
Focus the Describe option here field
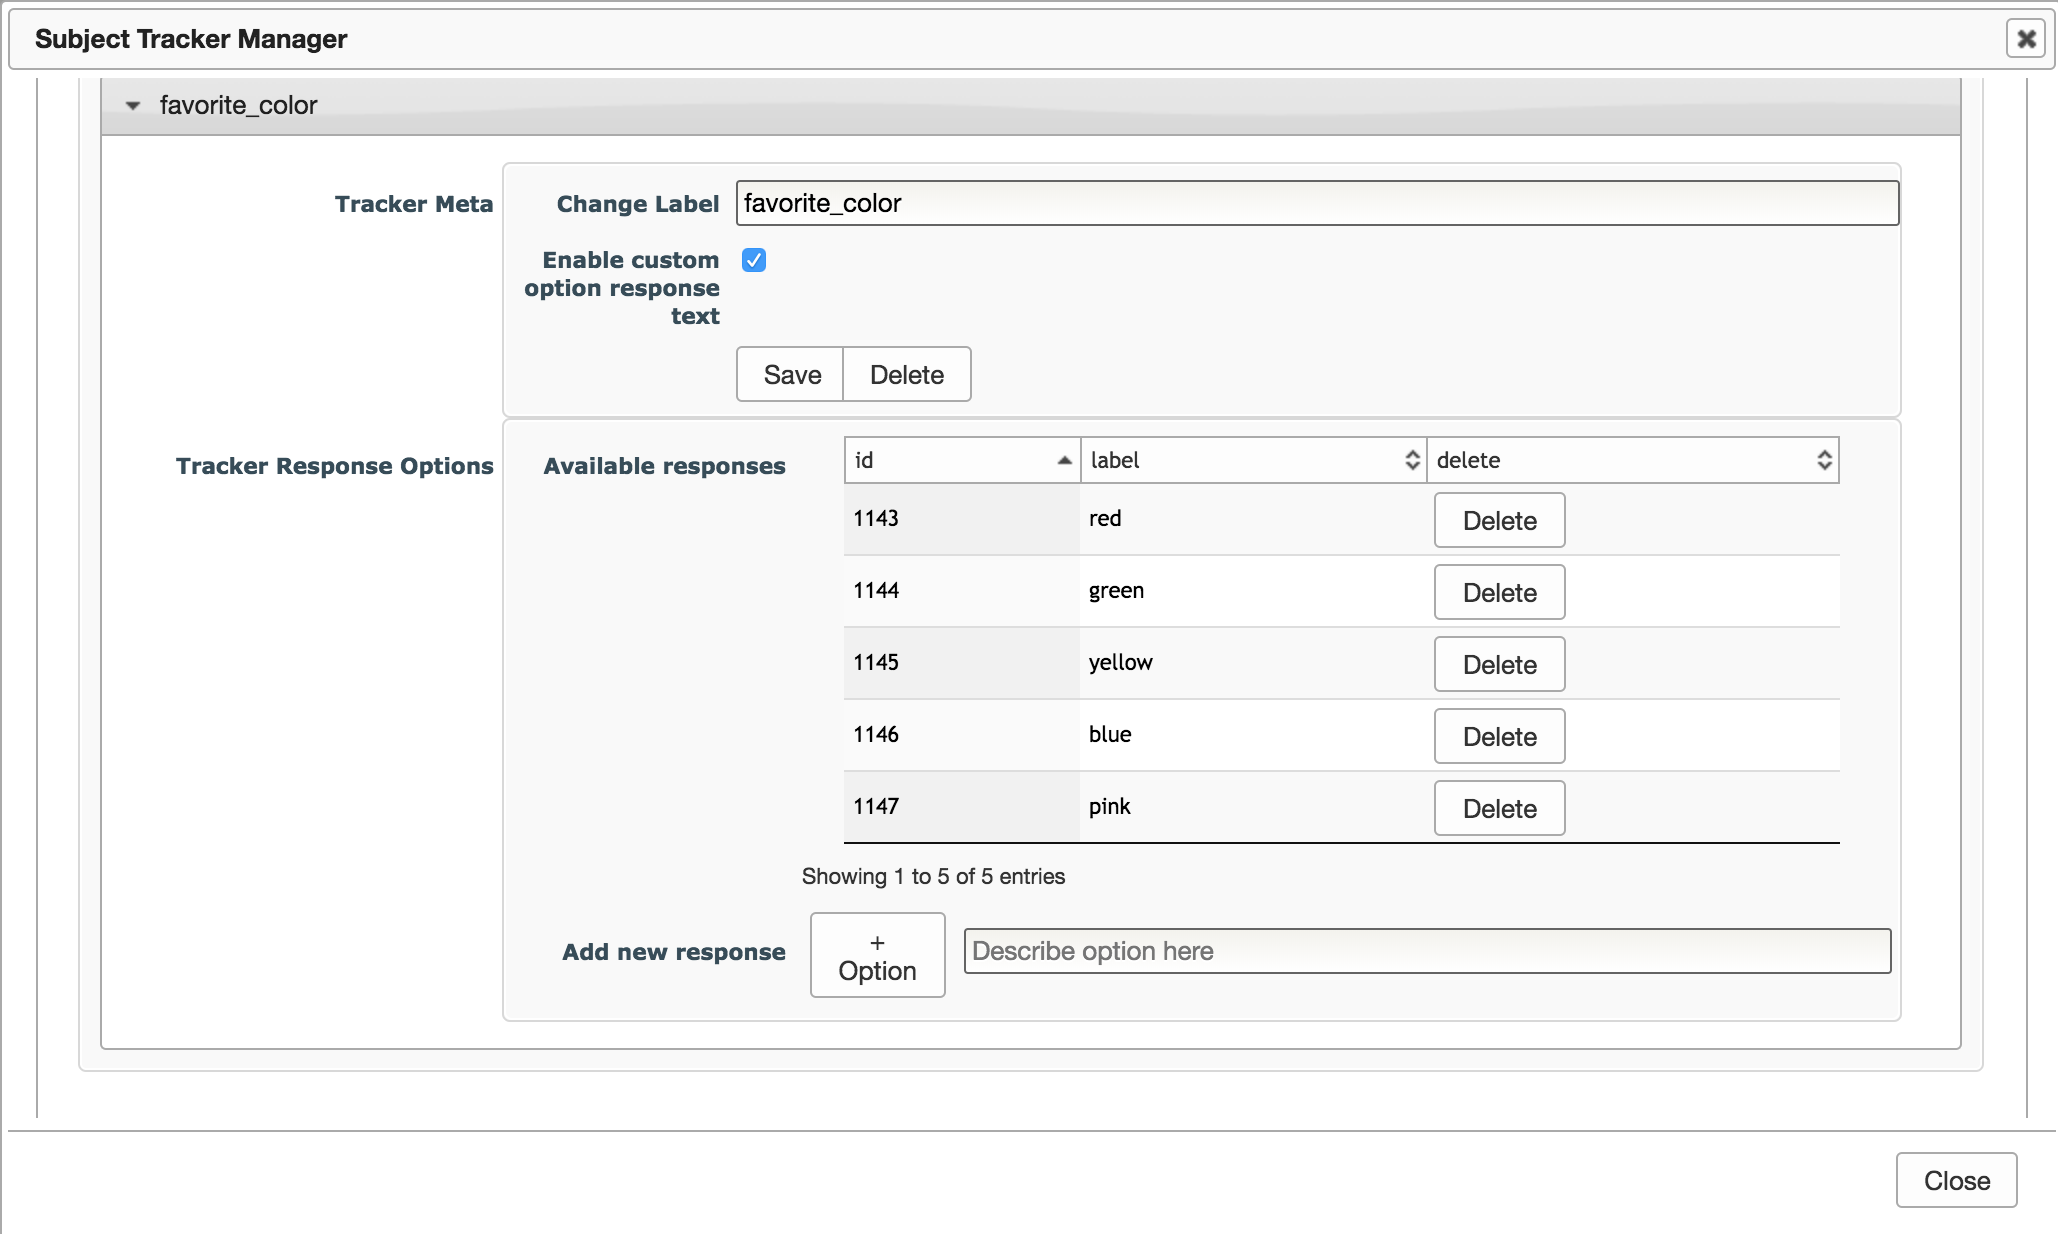click(1427, 951)
